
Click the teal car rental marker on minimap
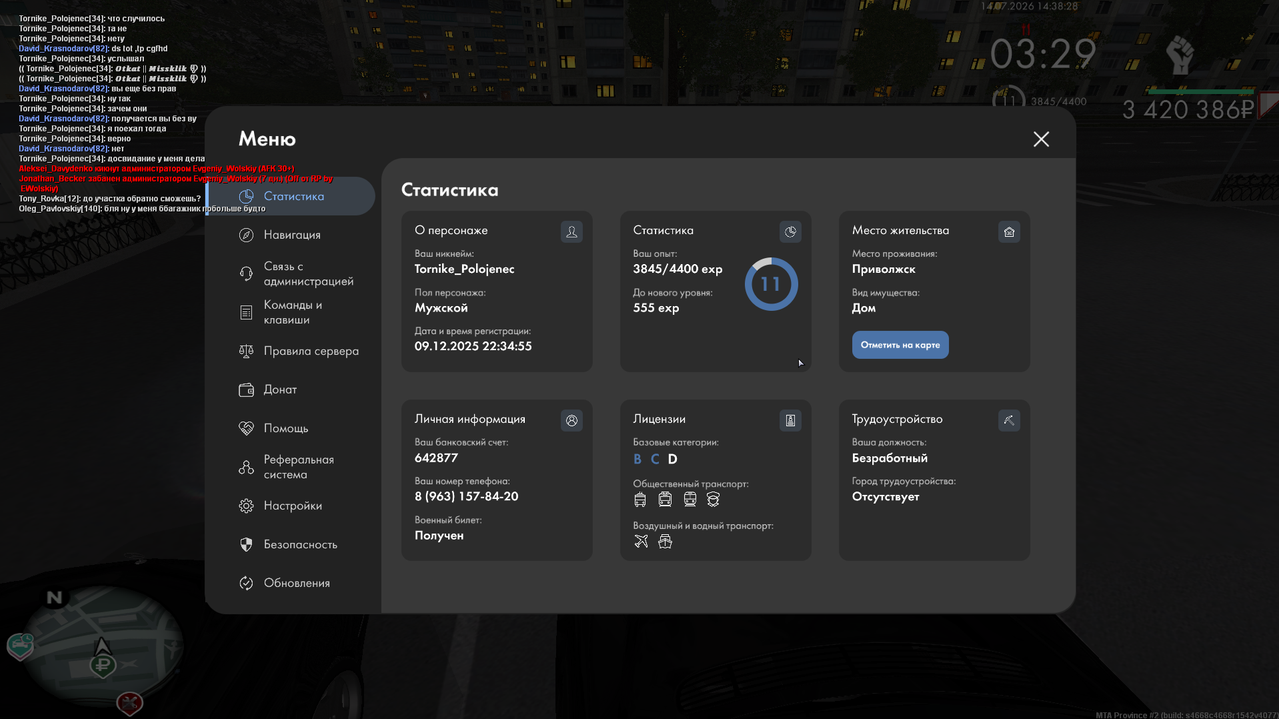click(19, 647)
